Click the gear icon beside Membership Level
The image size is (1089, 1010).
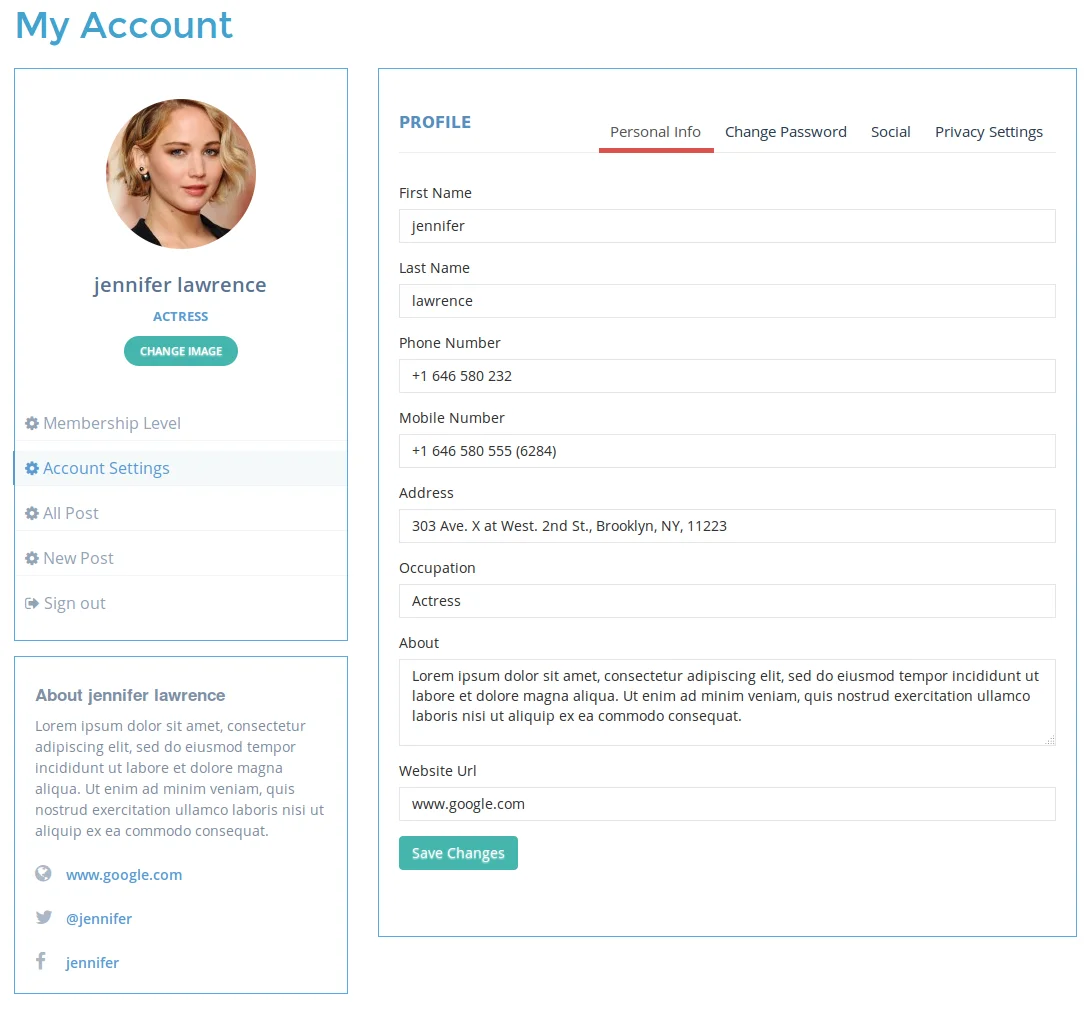click(31, 423)
